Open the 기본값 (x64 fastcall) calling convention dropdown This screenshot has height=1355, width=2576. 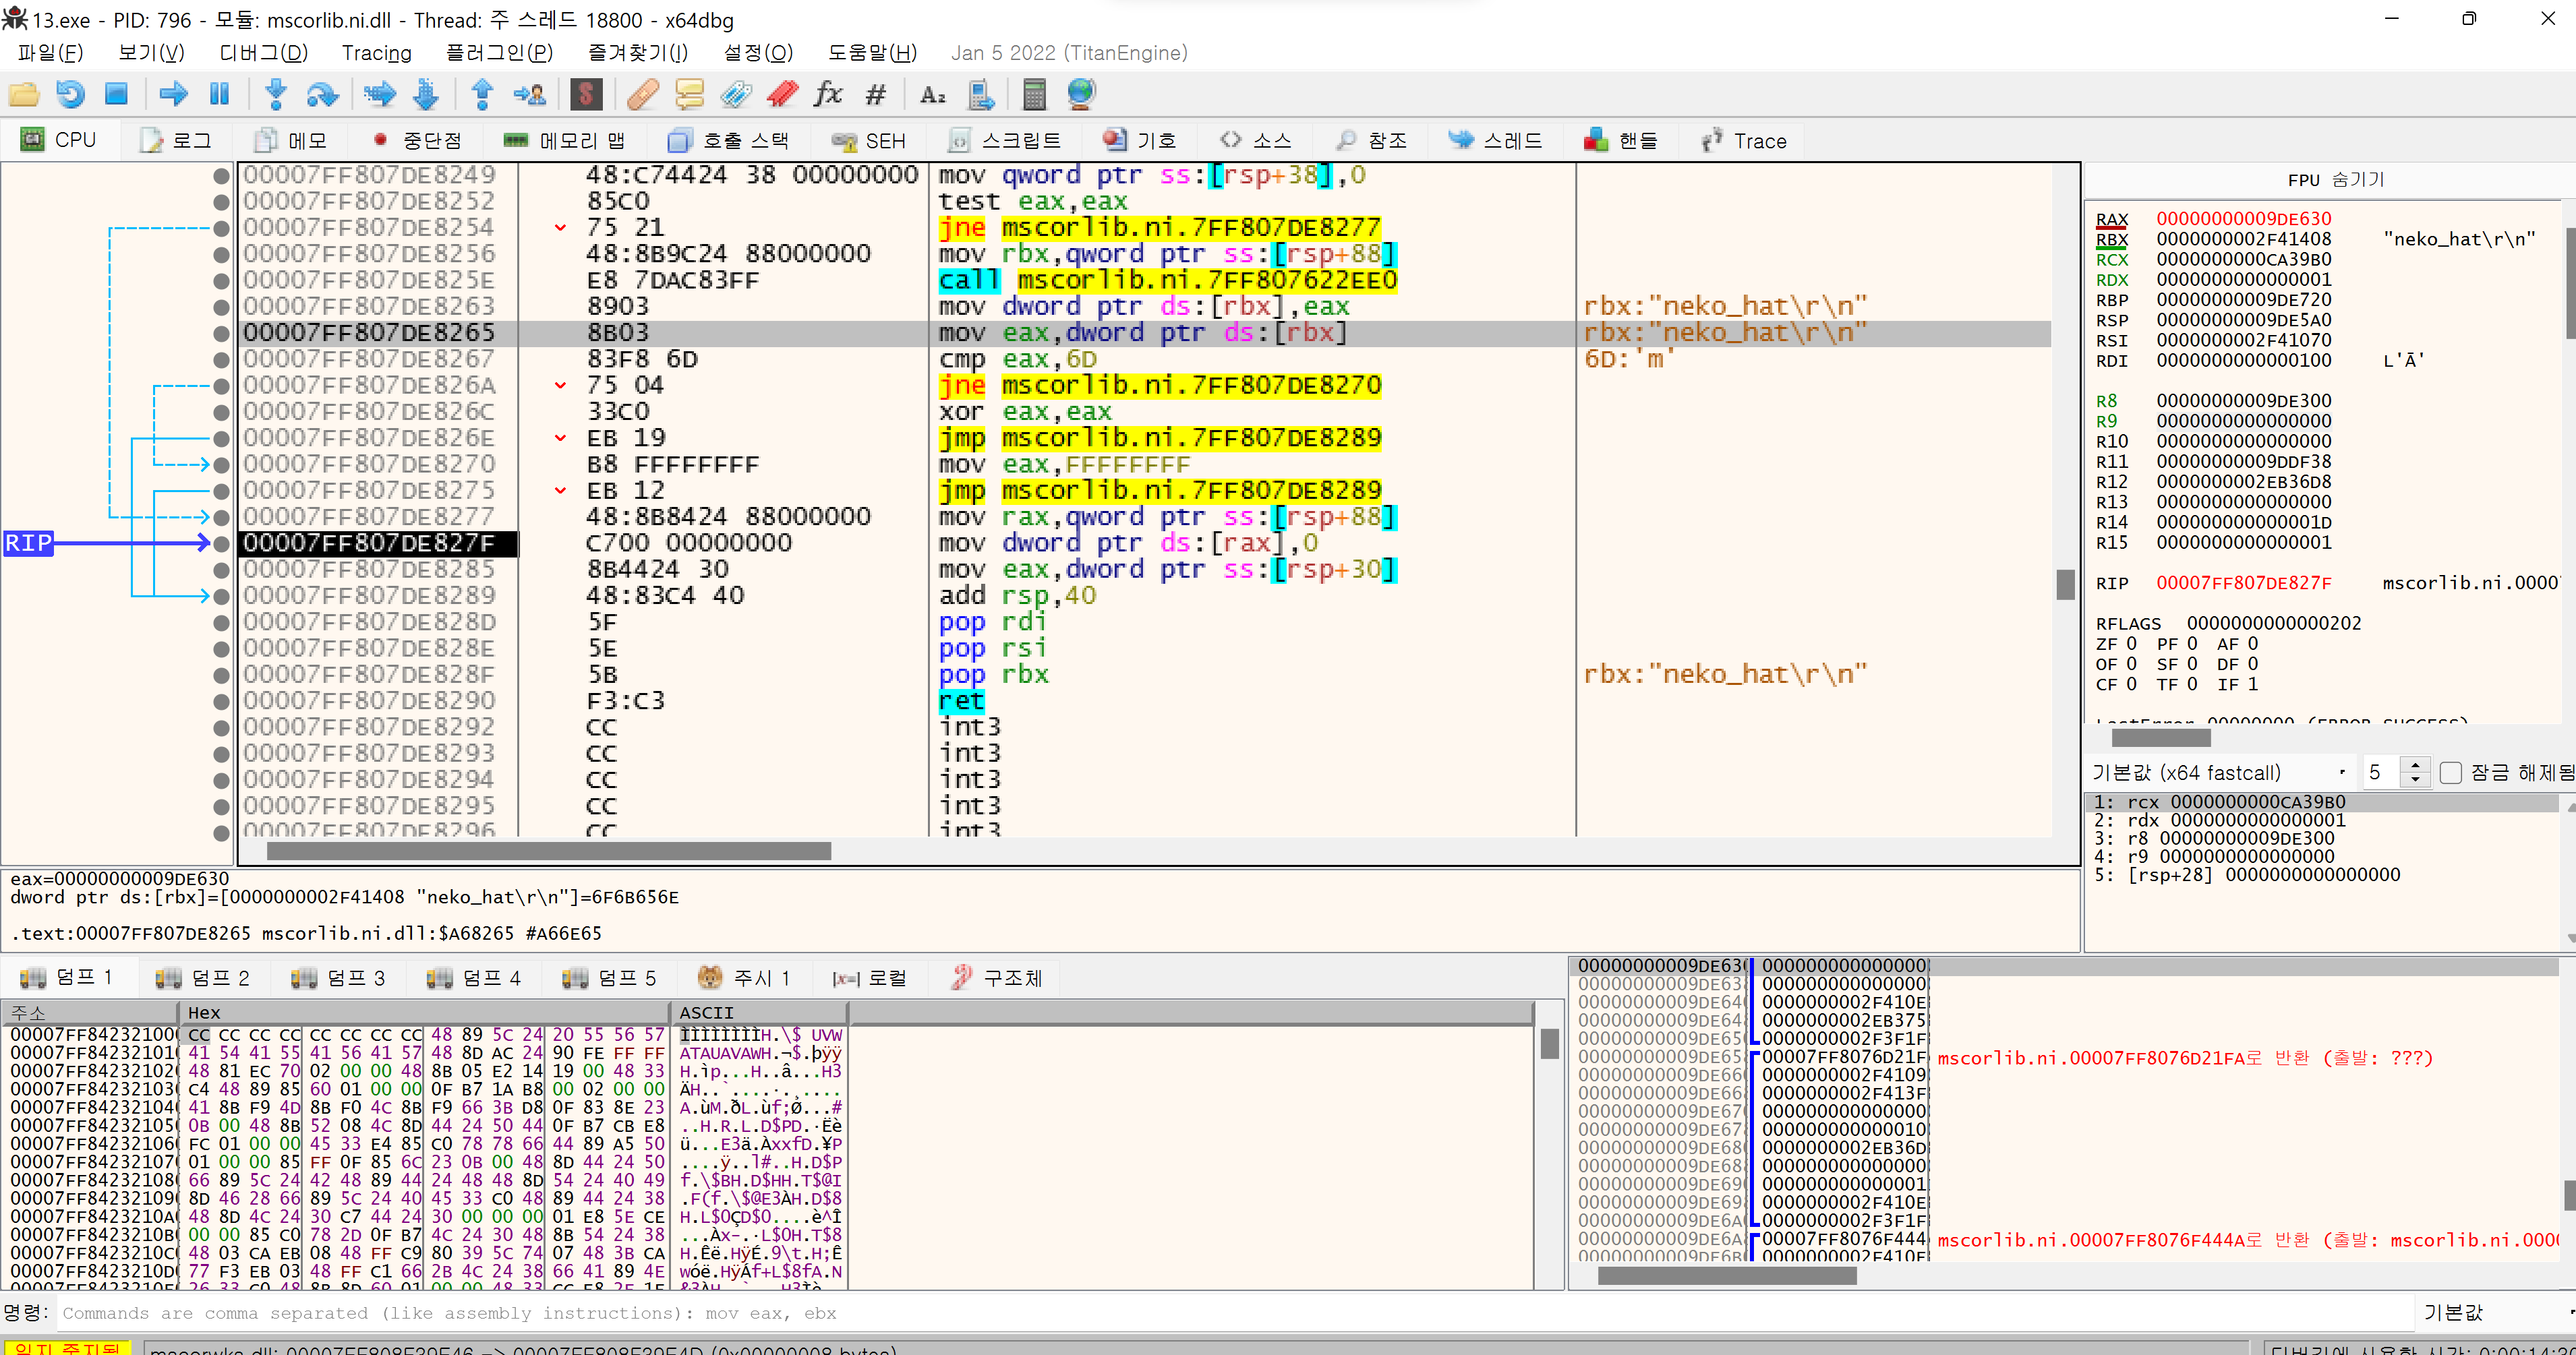pos(2220,773)
